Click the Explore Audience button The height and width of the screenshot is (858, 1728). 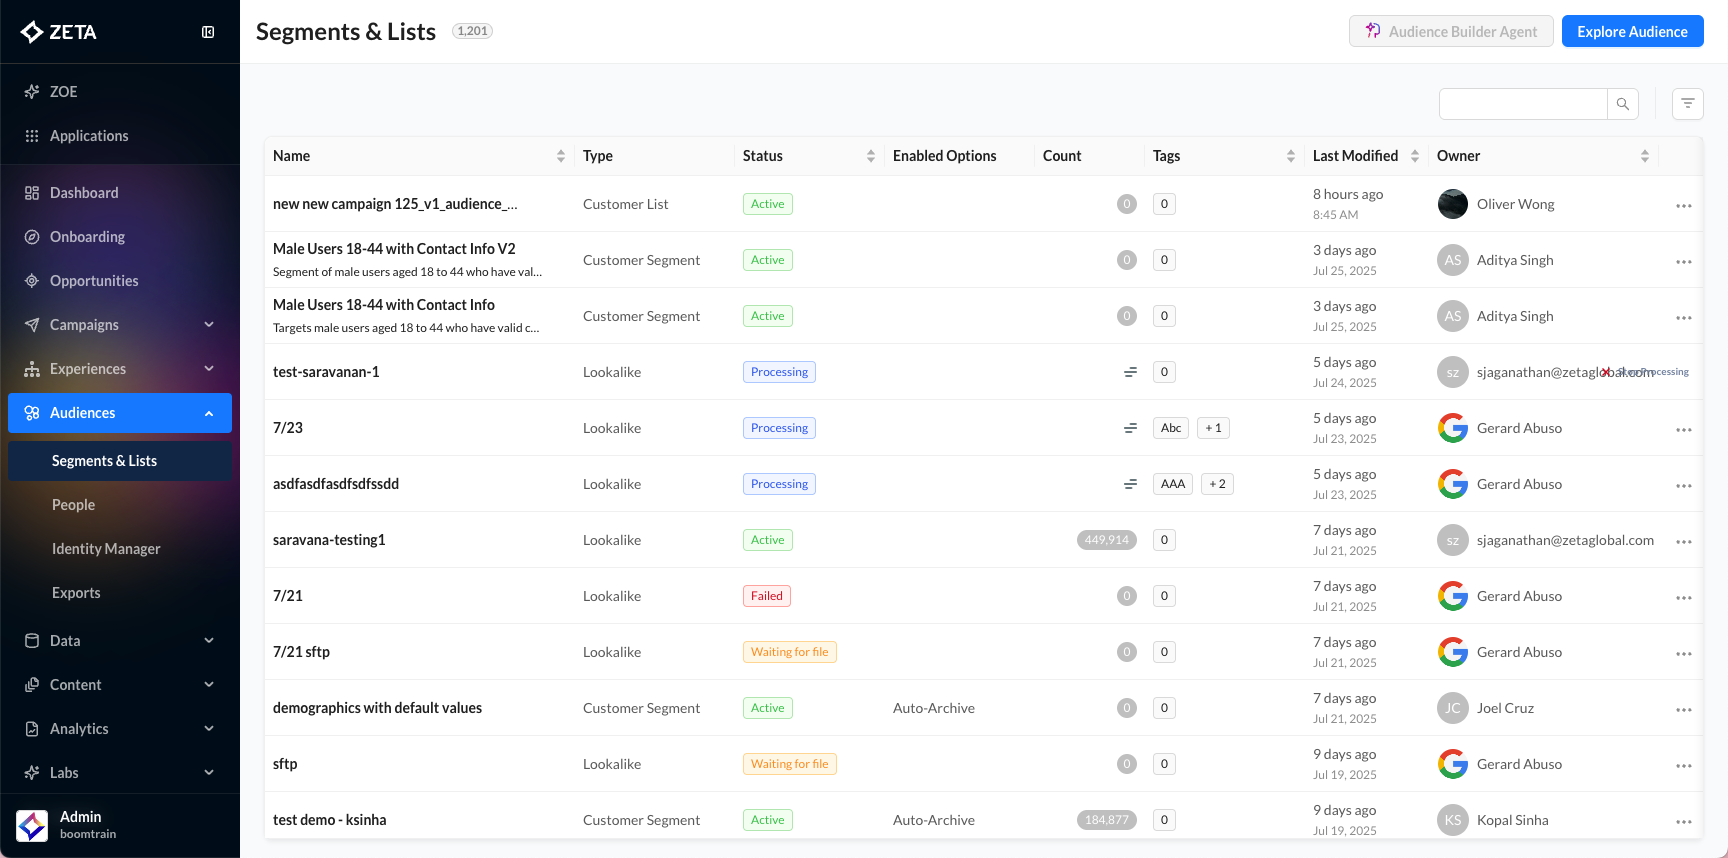pyautogui.click(x=1632, y=32)
